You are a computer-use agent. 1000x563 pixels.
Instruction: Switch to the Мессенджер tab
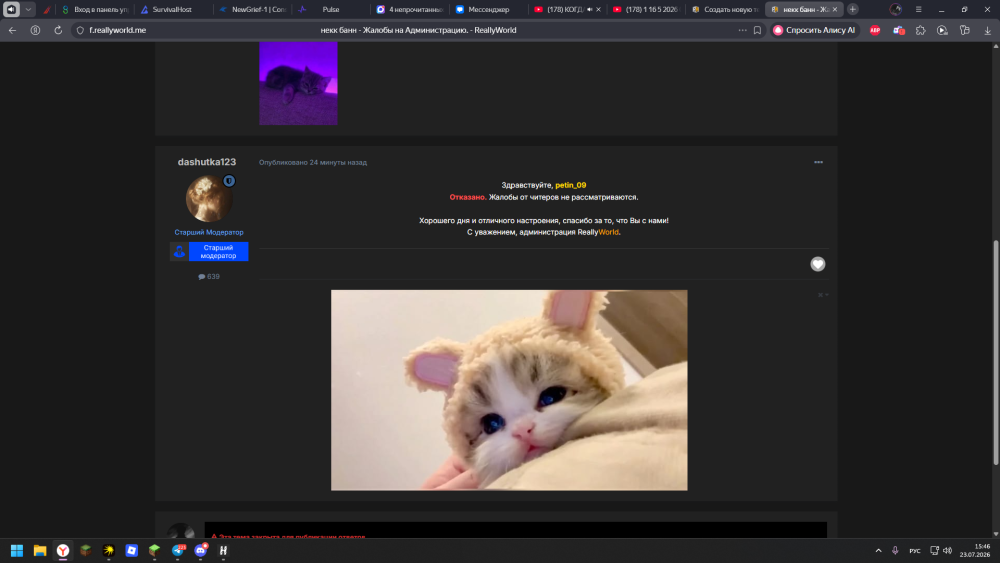[x=488, y=10]
